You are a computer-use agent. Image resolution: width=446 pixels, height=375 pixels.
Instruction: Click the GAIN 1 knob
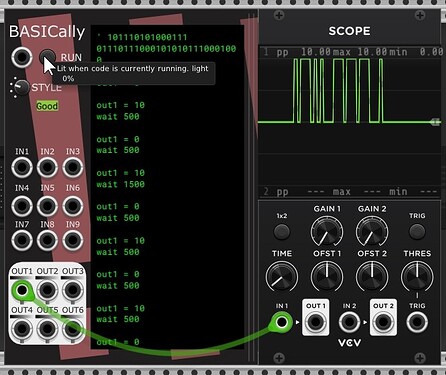[327, 231]
